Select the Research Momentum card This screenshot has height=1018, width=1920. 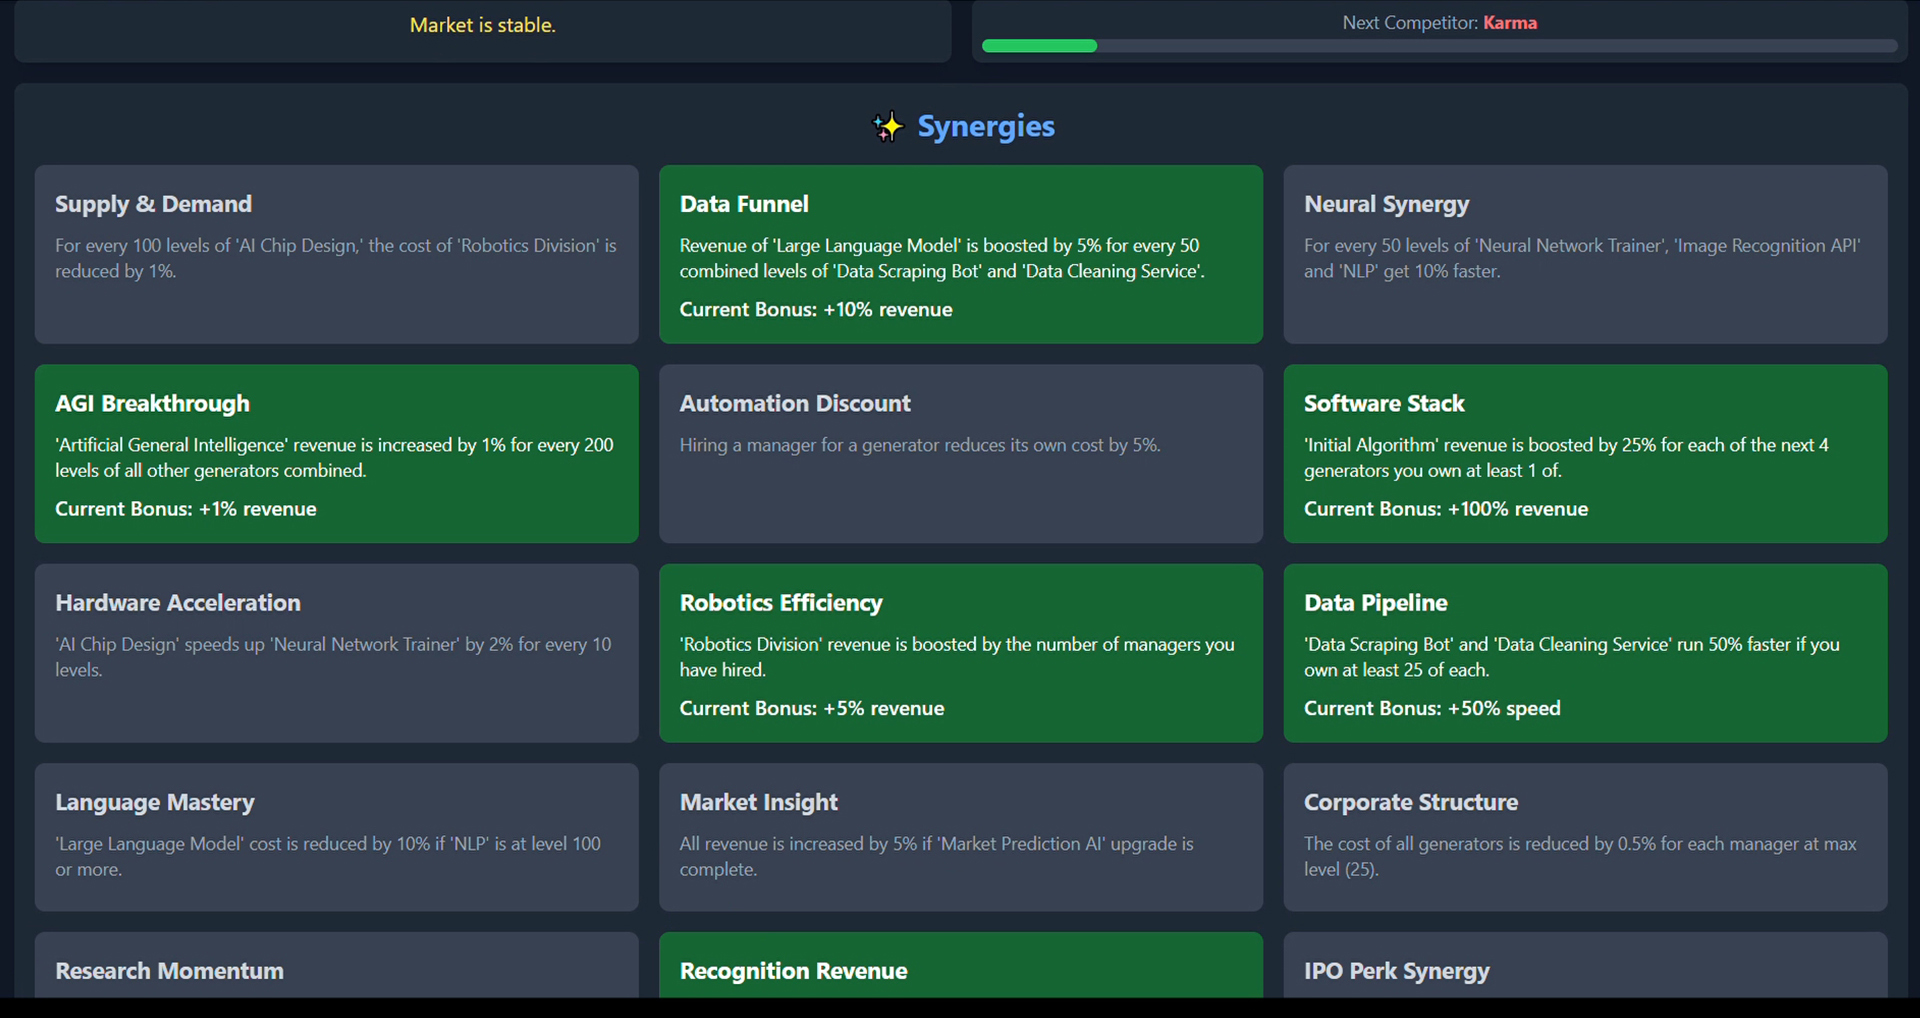(x=336, y=971)
